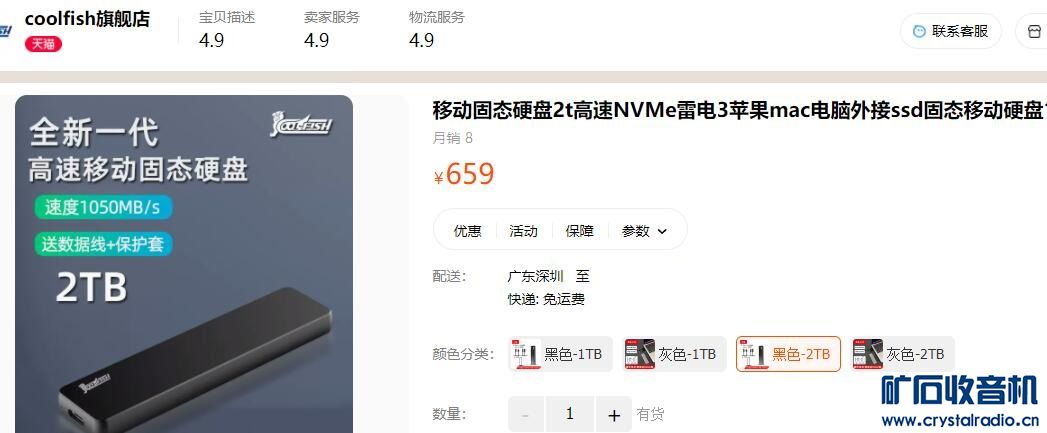Expand the 参数 dropdown chevron
Image resolution: width=1047 pixels, height=433 pixels.
point(662,231)
